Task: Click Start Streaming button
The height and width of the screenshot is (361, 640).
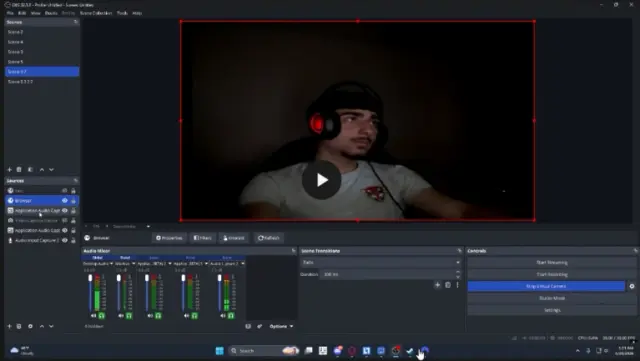Action: point(552,263)
